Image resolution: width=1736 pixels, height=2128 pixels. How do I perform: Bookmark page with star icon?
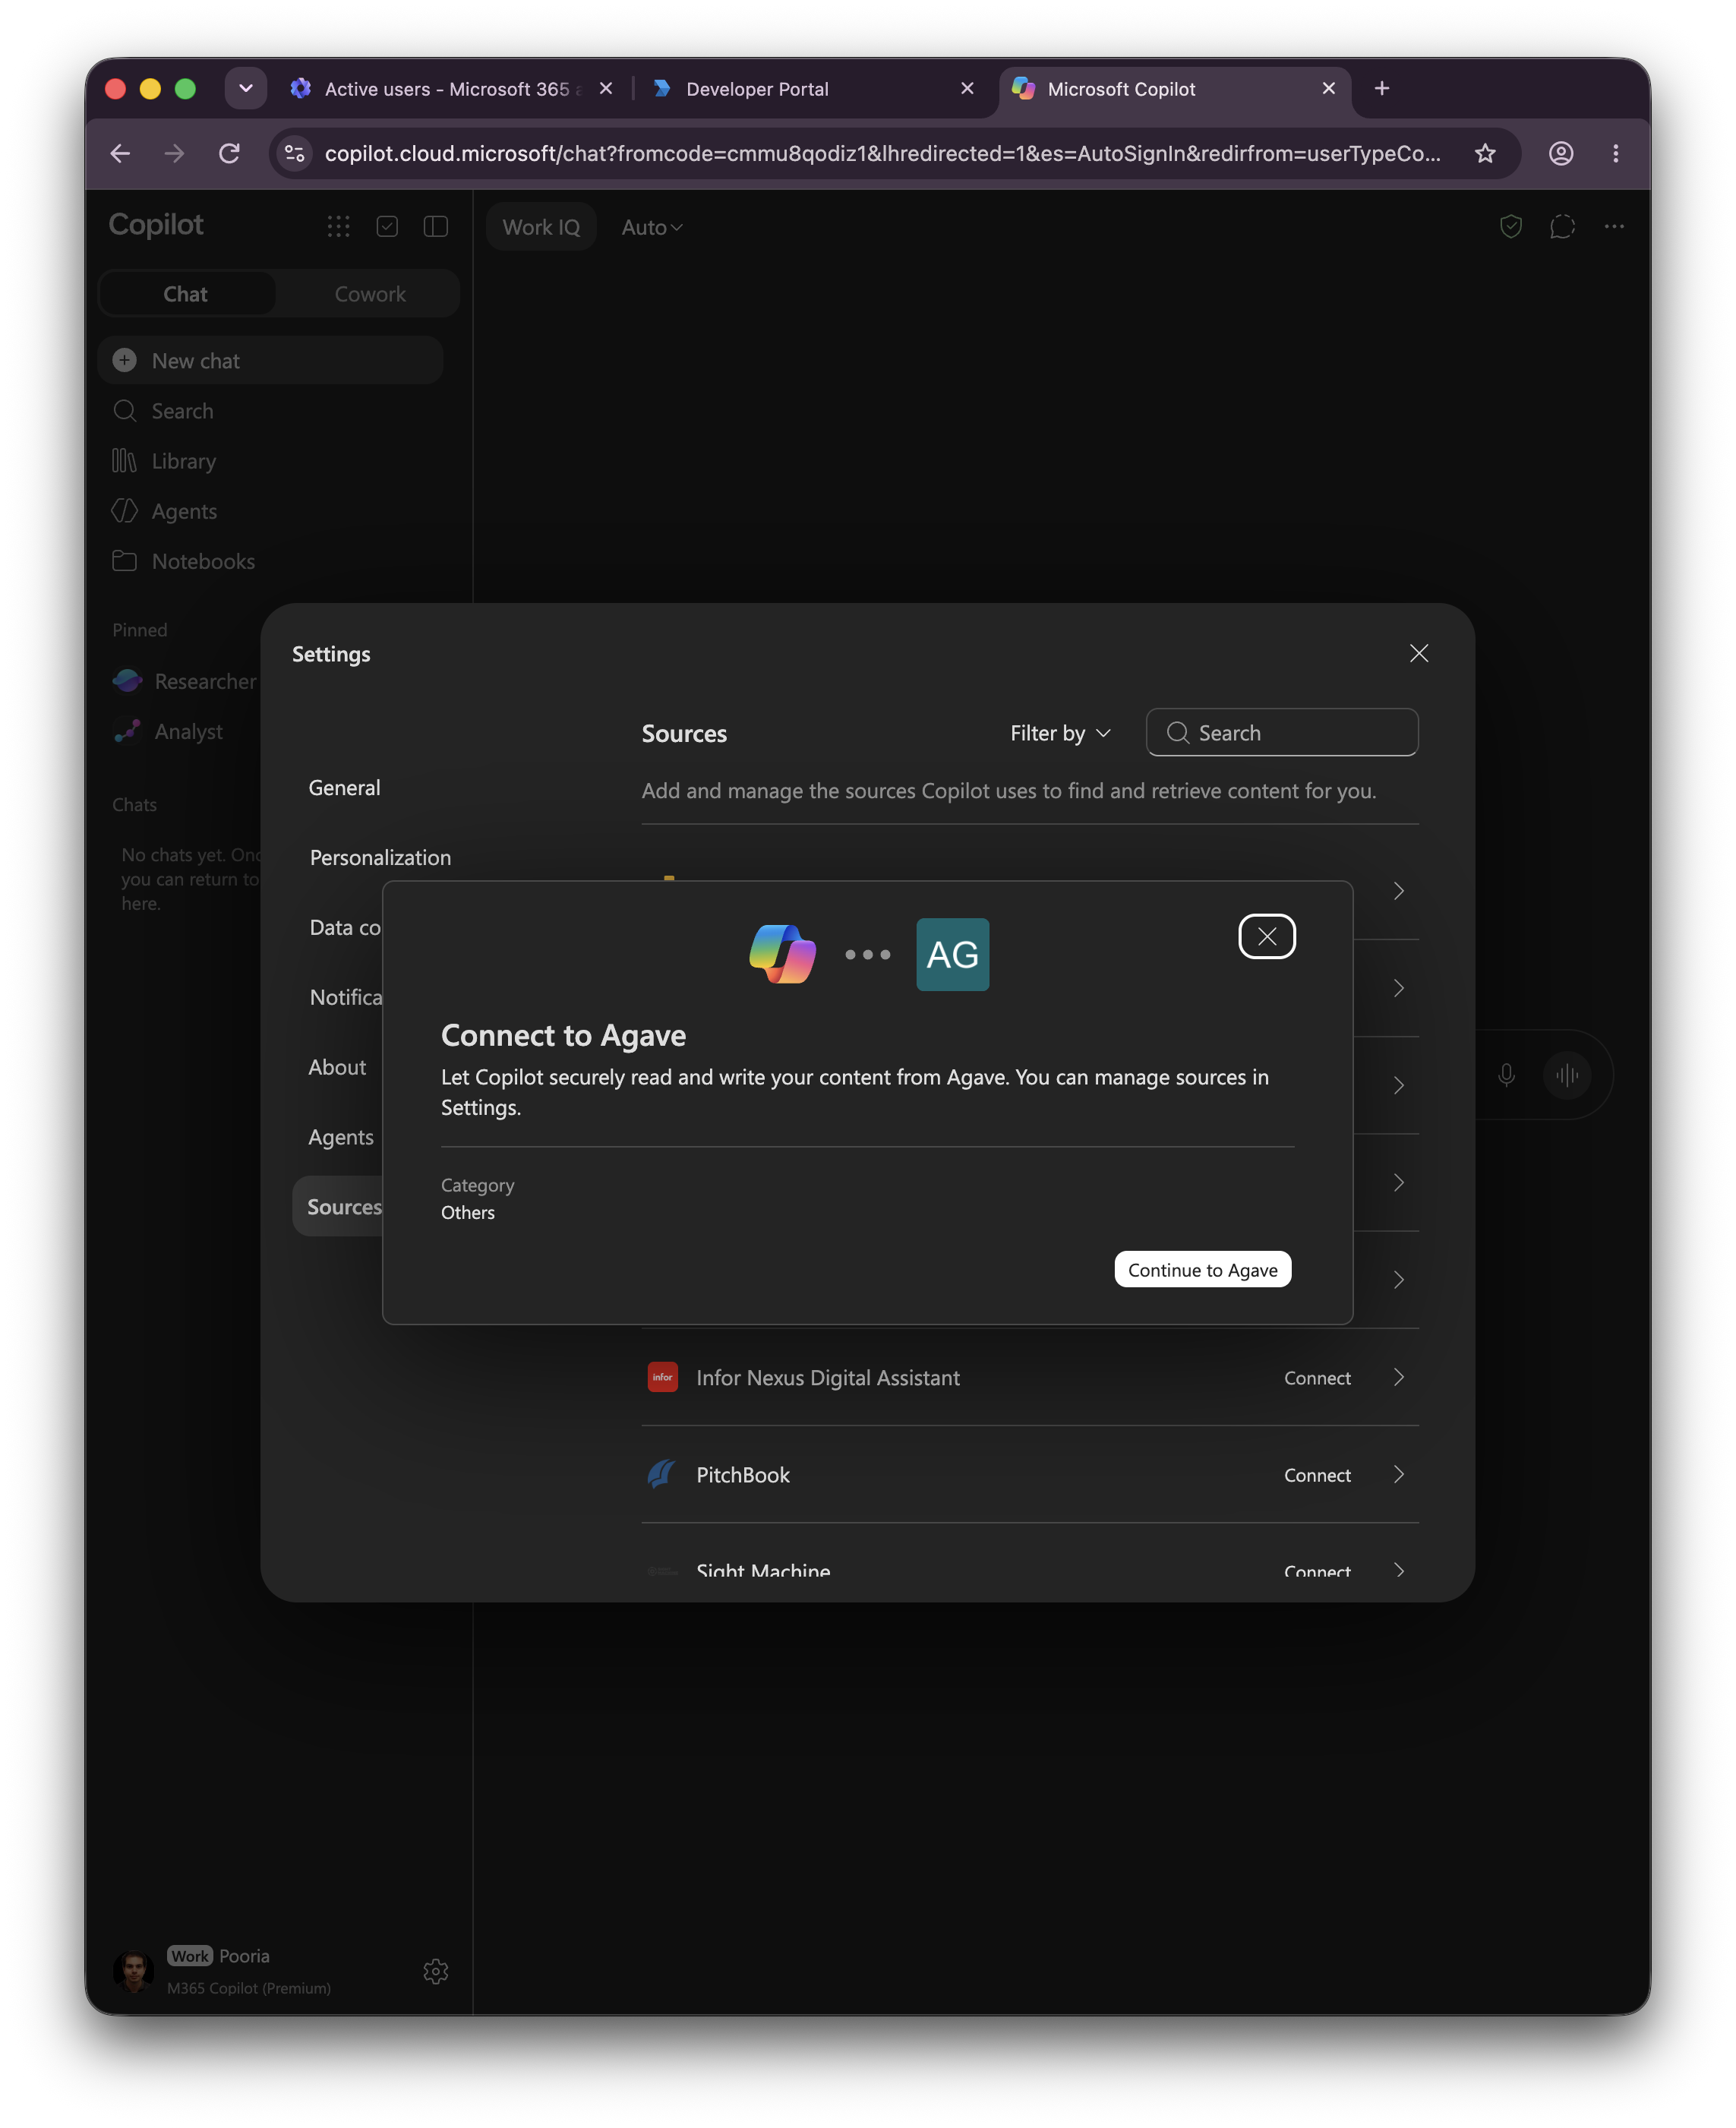pyautogui.click(x=1485, y=153)
